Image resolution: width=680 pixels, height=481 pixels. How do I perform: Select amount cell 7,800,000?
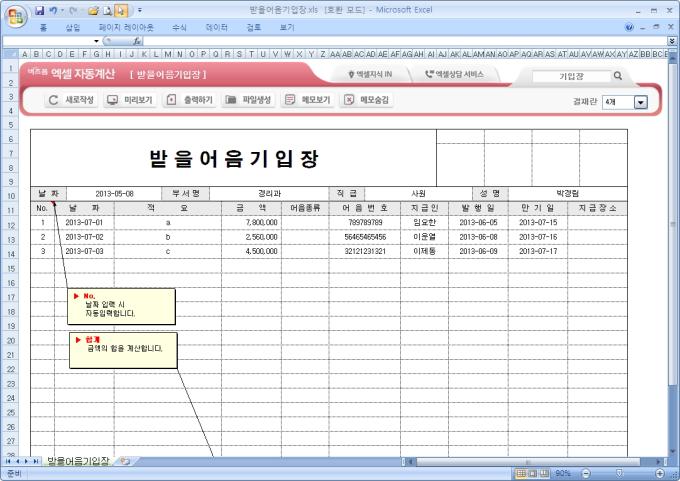[252, 223]
